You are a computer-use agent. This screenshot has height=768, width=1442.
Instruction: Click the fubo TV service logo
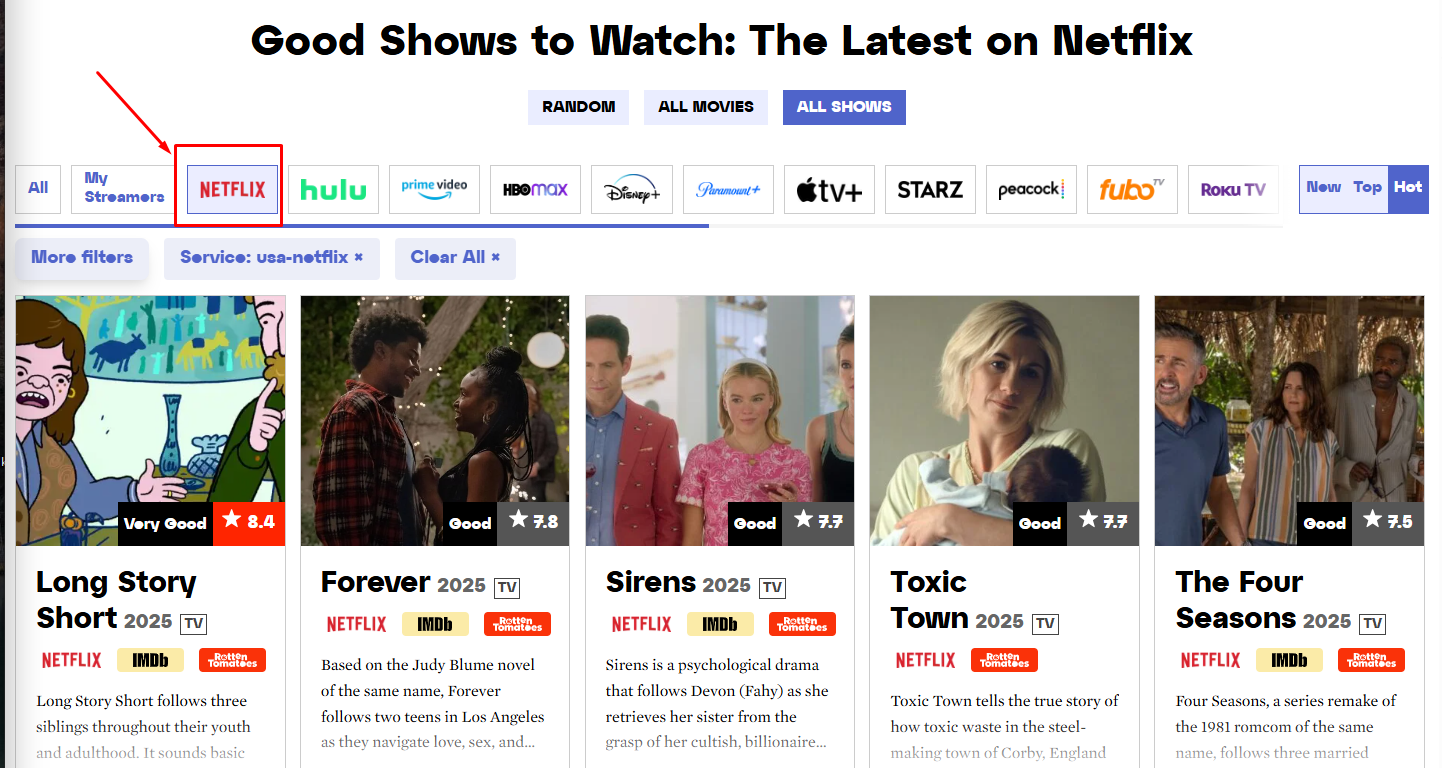(1132, 190)
